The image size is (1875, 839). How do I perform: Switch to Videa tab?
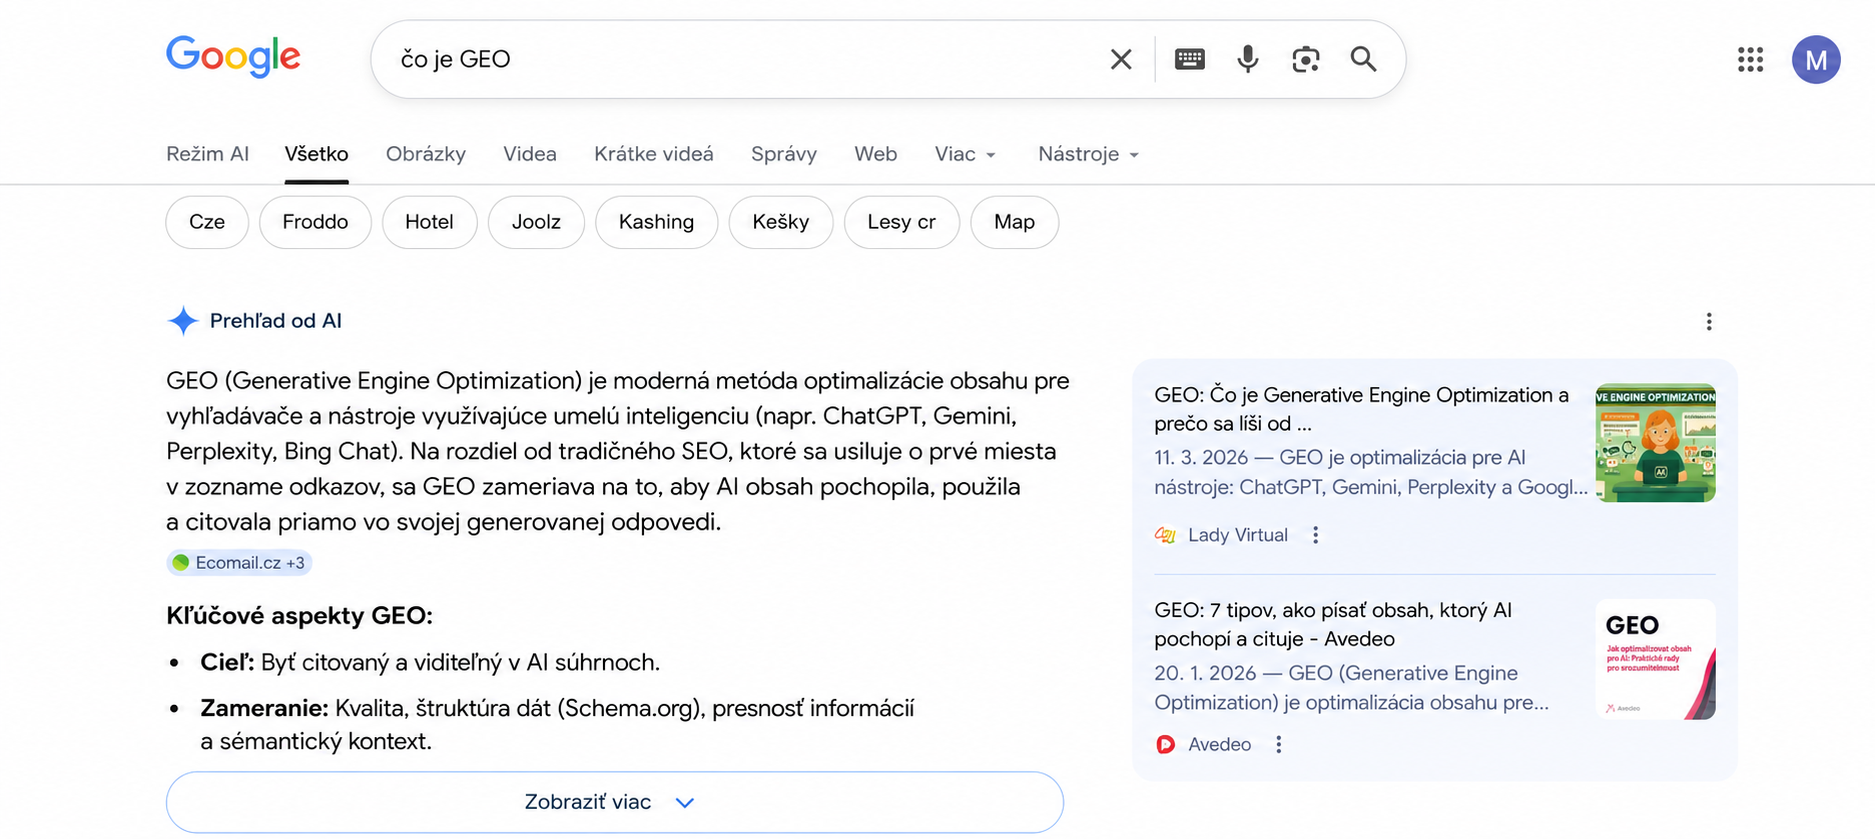click(530, 154)
